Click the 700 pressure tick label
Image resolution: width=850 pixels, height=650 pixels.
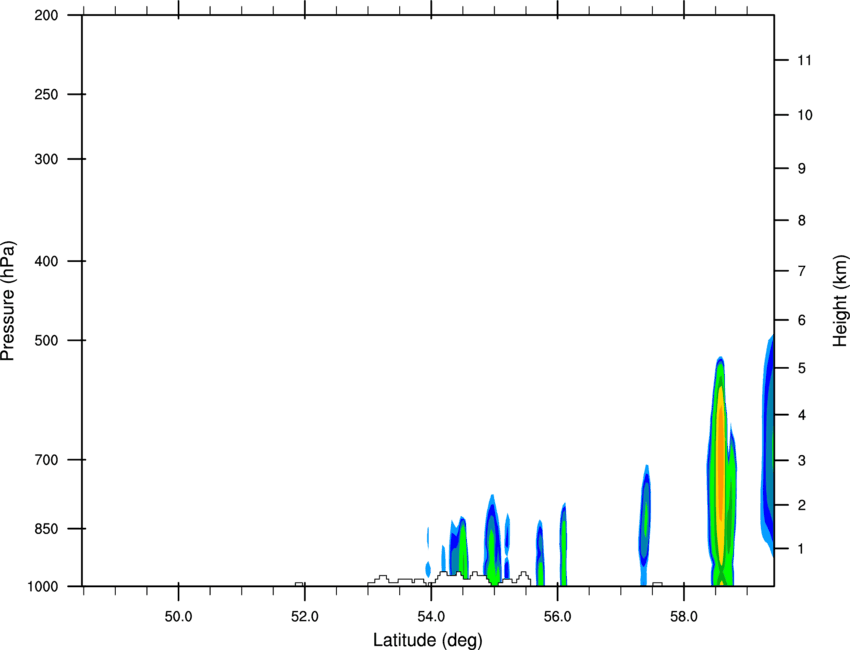tap(46, 460)
